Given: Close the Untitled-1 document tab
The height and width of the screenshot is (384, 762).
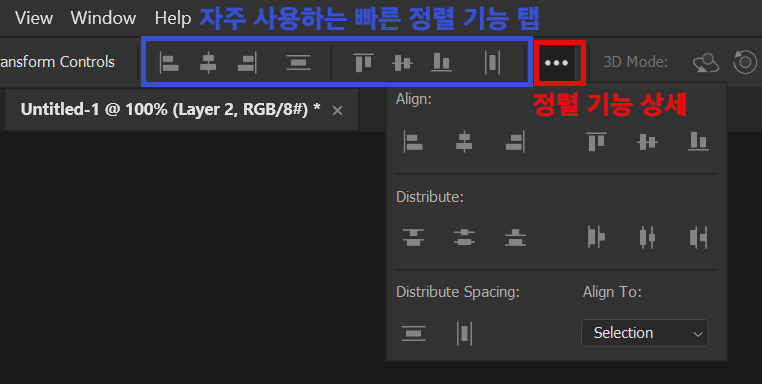Looking at the screenshot, I should pyautogui.click(x=337, y=111).
